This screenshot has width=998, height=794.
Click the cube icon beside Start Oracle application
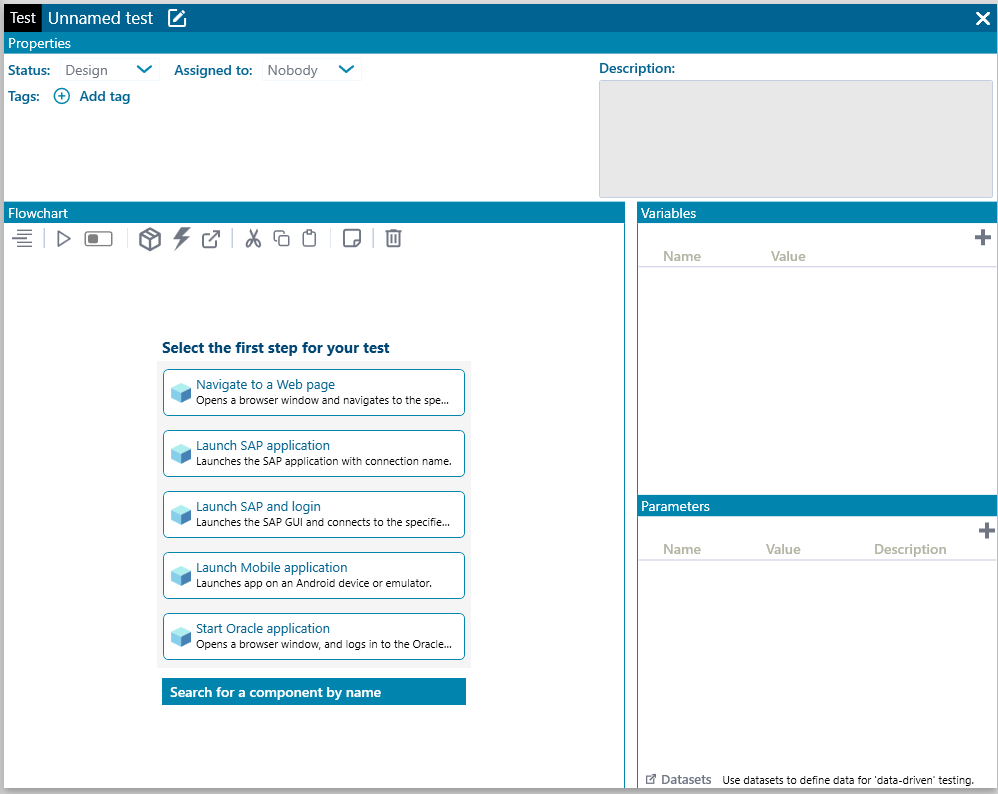point(181,637)
